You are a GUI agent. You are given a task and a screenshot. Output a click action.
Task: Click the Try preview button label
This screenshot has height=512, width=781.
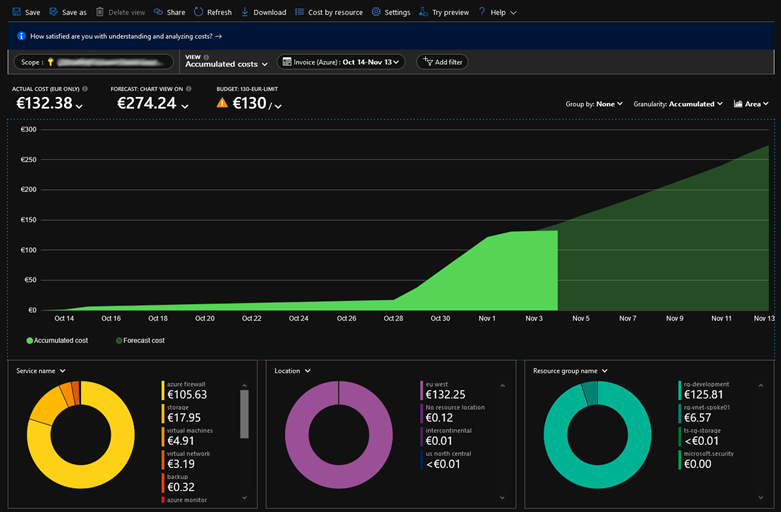pyautogui.click(x=450, y=12)
